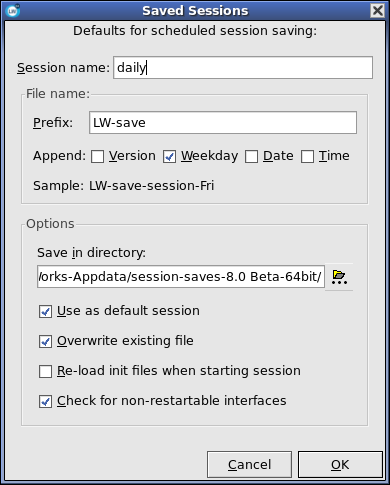Tick the Date append checkbox
Viewport: 390px width, 485px height.
click(251, 156)
